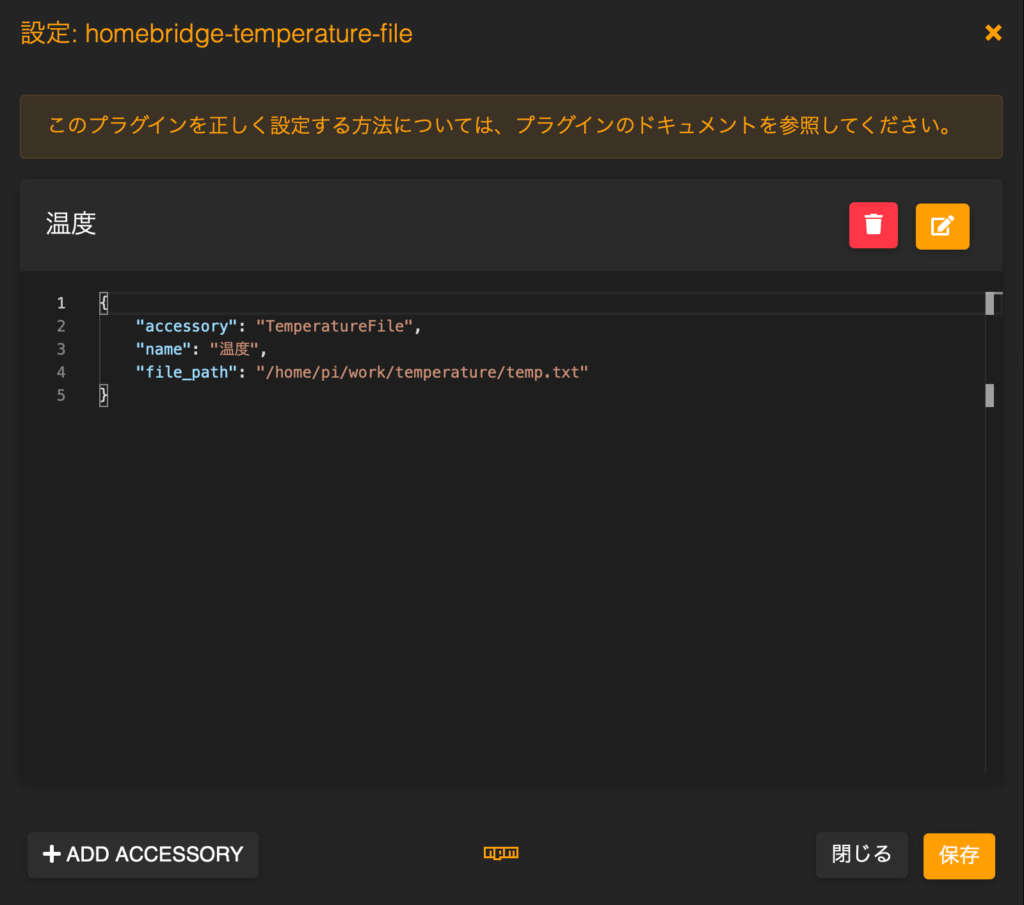Save the config with 保存 button
This screenshot has height=905, width=1024.
tap(959, 855)
